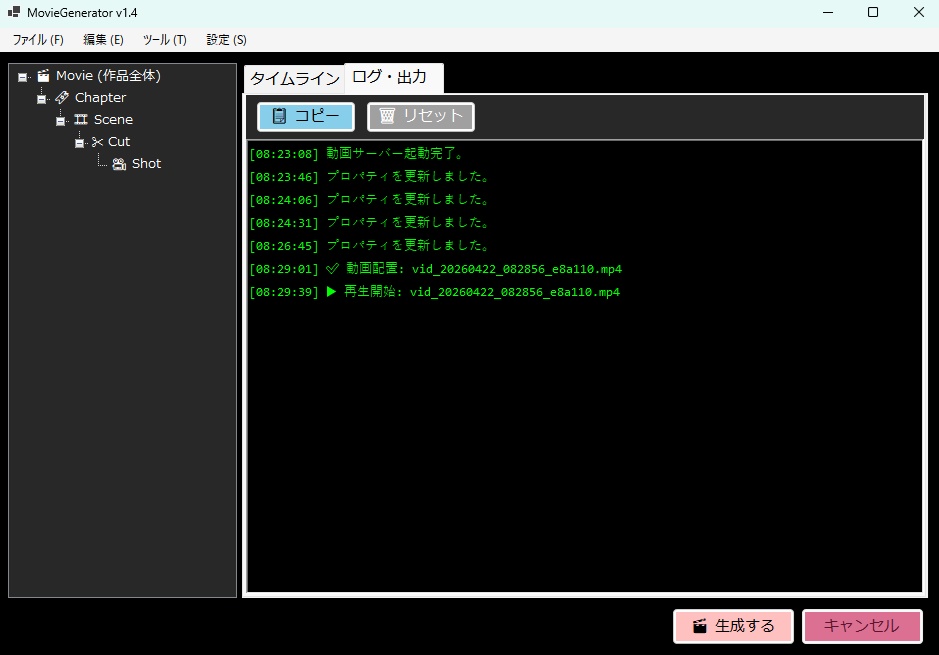Click the 動画配置 log line with mp4 filename
Image resolution: width=939 pixels, height=655 pixels.
click(x=435, y=269)
